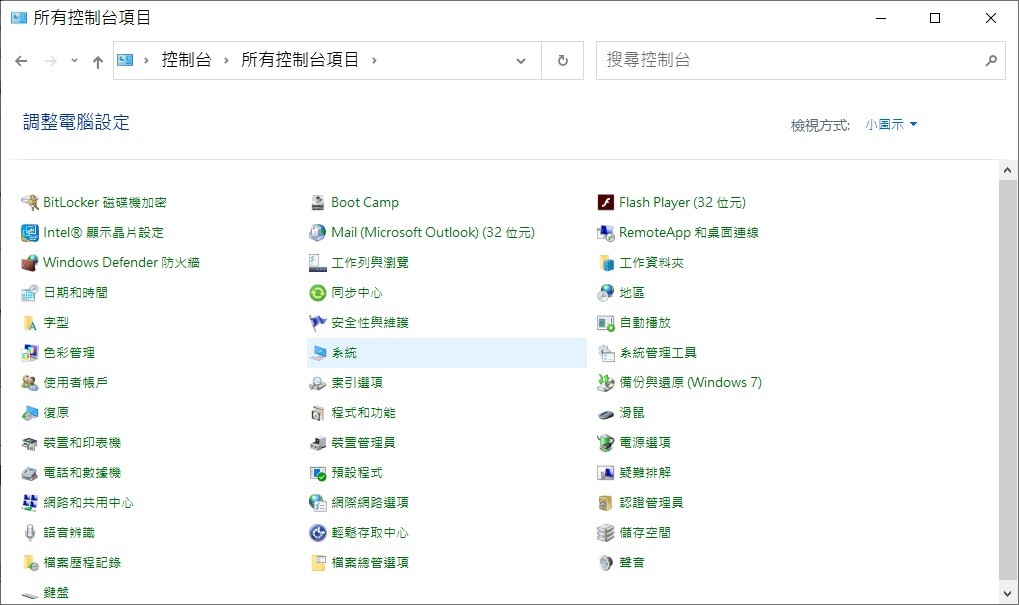Click the 疑難排解 icon
This screenshot has width=1019, height=605.
click(x=606, y=473)
